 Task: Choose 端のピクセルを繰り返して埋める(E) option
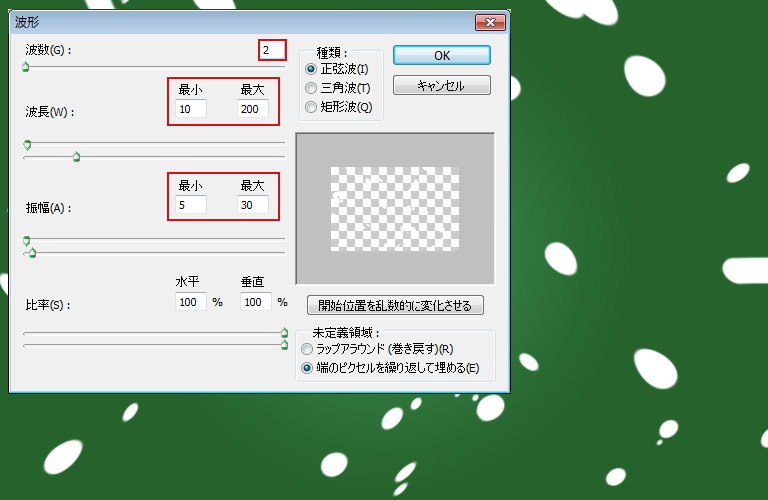pyautogui.click(x=307, y=368)
